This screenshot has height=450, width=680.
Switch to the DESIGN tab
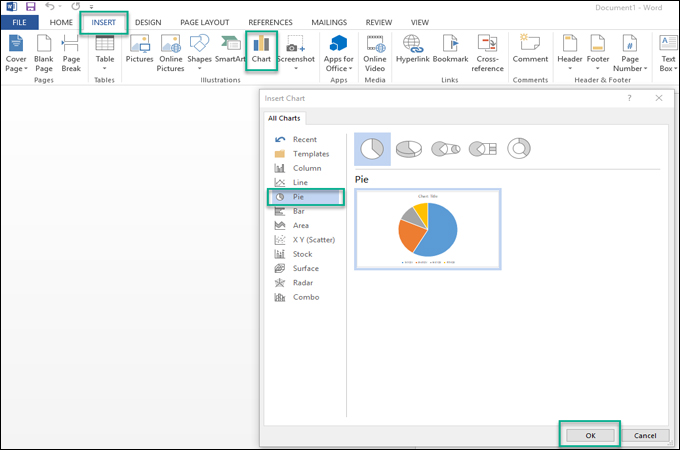point(148,23)
